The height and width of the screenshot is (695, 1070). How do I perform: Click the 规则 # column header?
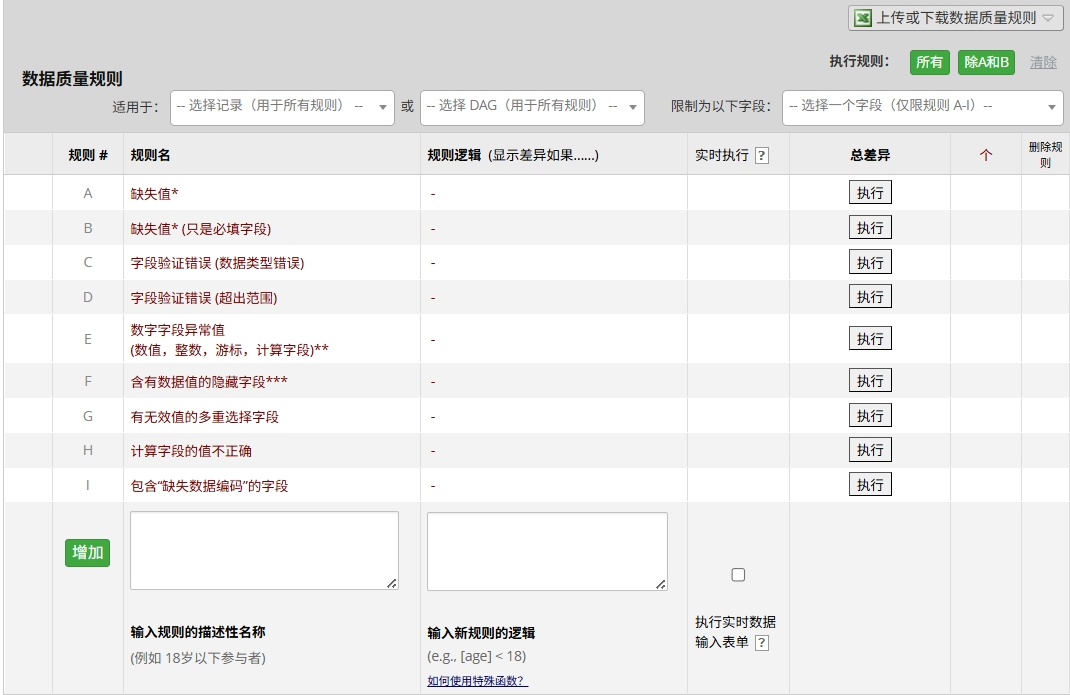point(88,155)
